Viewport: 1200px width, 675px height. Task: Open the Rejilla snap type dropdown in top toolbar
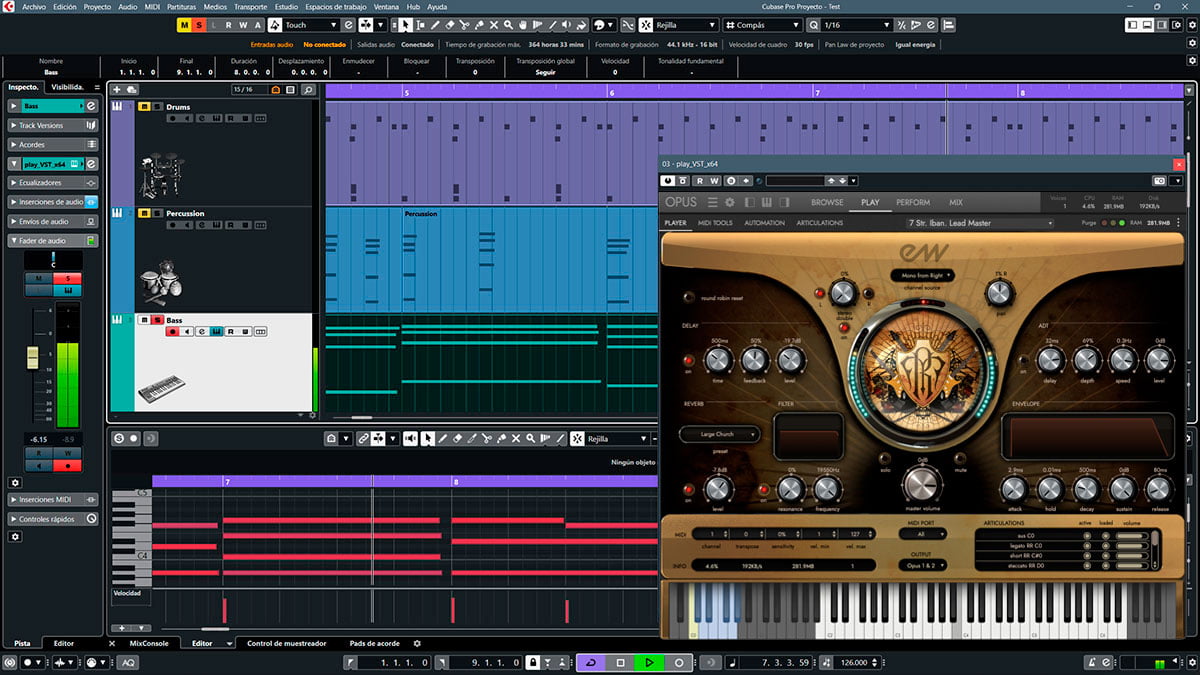click(684, 25)
